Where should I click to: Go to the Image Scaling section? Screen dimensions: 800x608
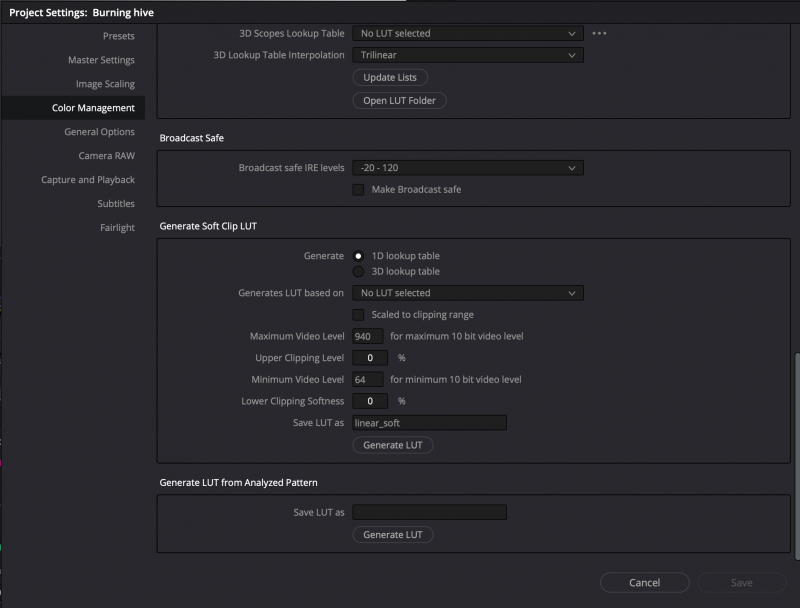105,84
